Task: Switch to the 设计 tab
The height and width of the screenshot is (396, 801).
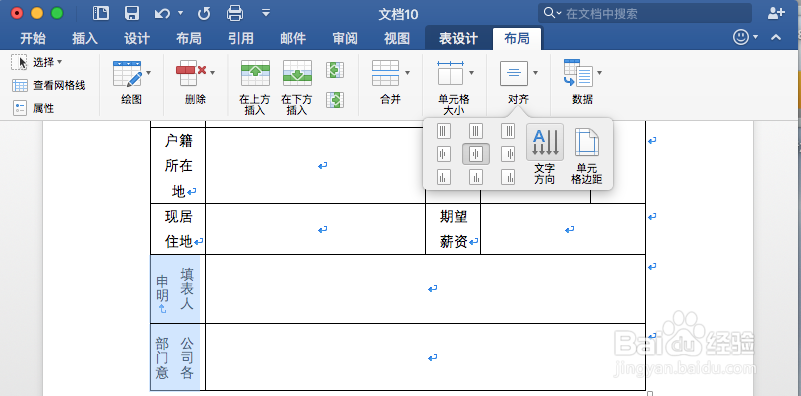Action: click(136, 38)
